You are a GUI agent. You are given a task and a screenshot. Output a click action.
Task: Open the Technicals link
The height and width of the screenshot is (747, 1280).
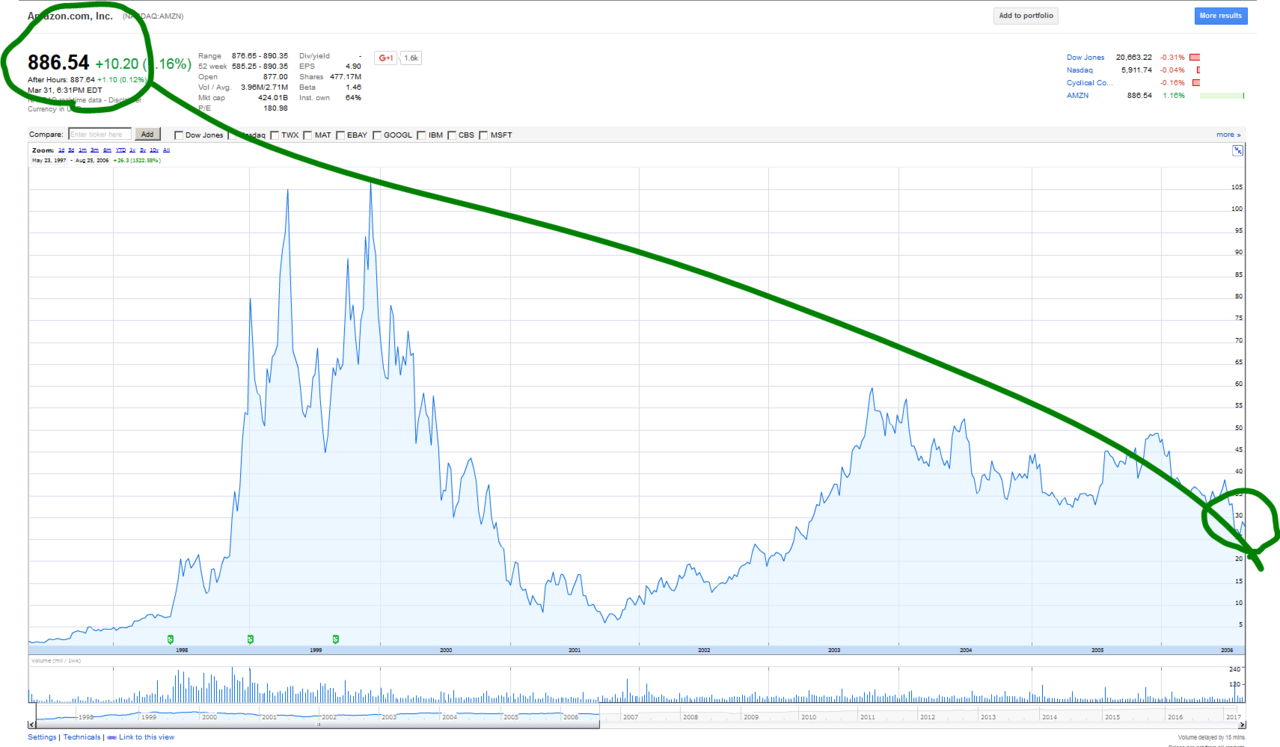coord(82,737)
